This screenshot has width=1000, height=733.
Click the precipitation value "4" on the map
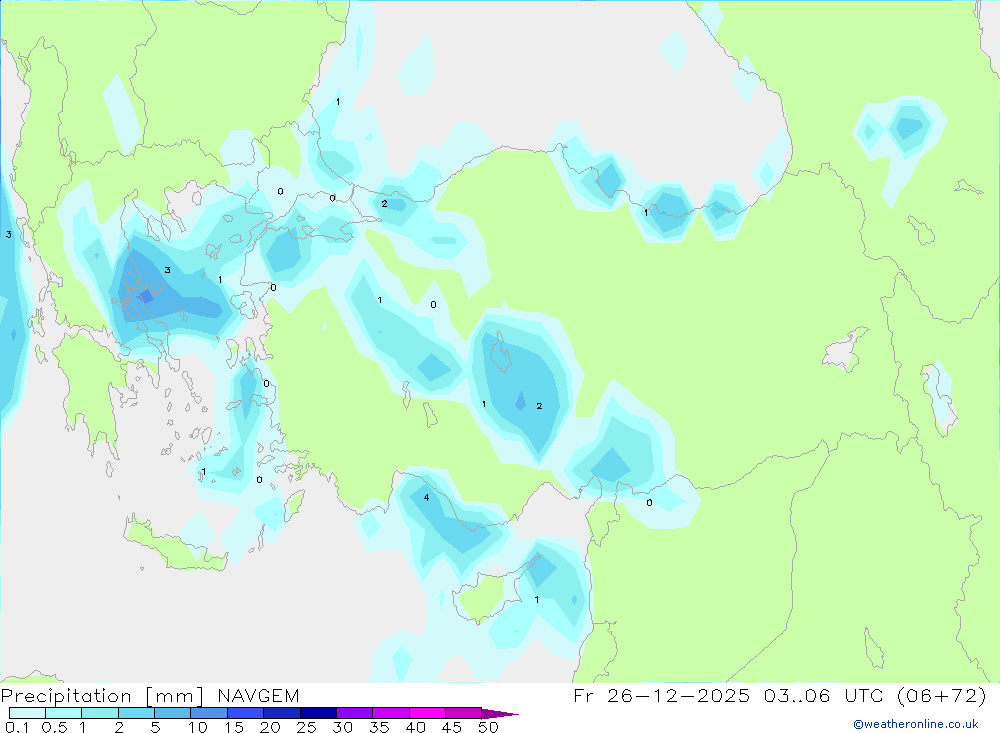427,498
